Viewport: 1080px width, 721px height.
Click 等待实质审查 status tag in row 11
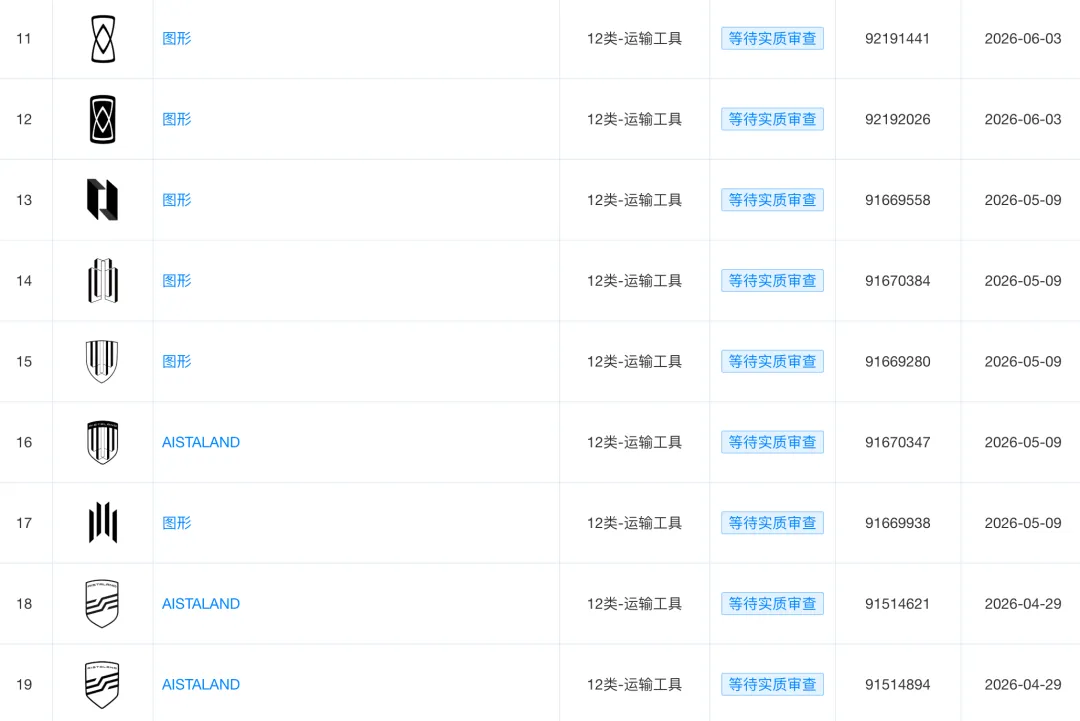point(772,39)
